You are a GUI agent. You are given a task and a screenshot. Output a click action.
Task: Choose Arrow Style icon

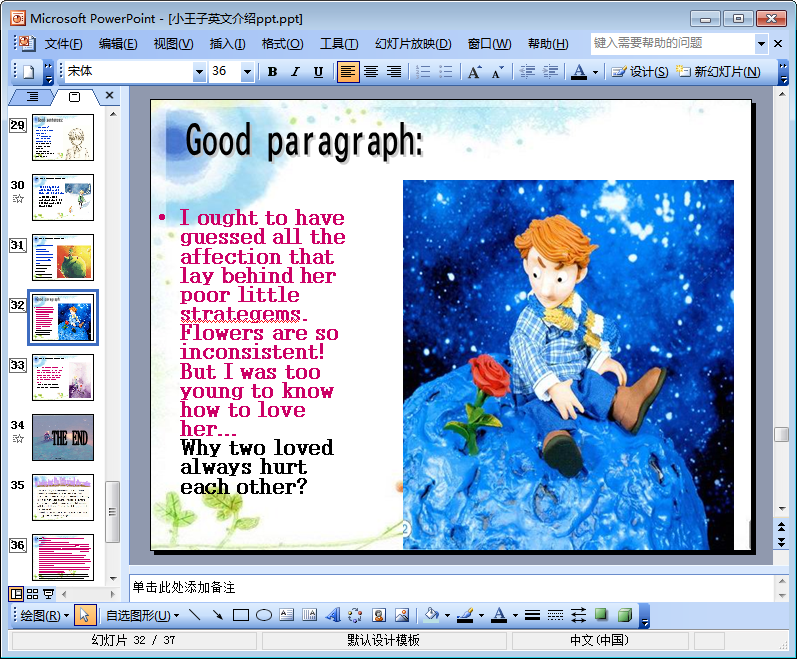pos(578,615)
